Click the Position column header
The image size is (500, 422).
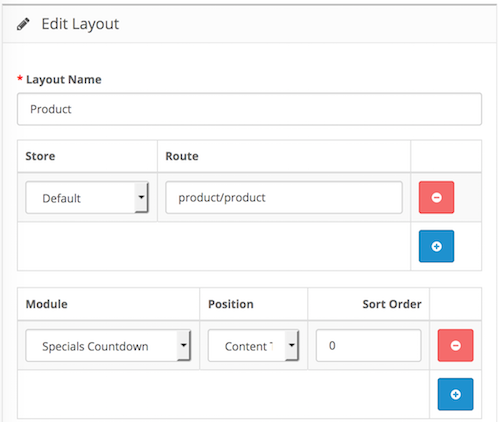[x=231, y=304]
